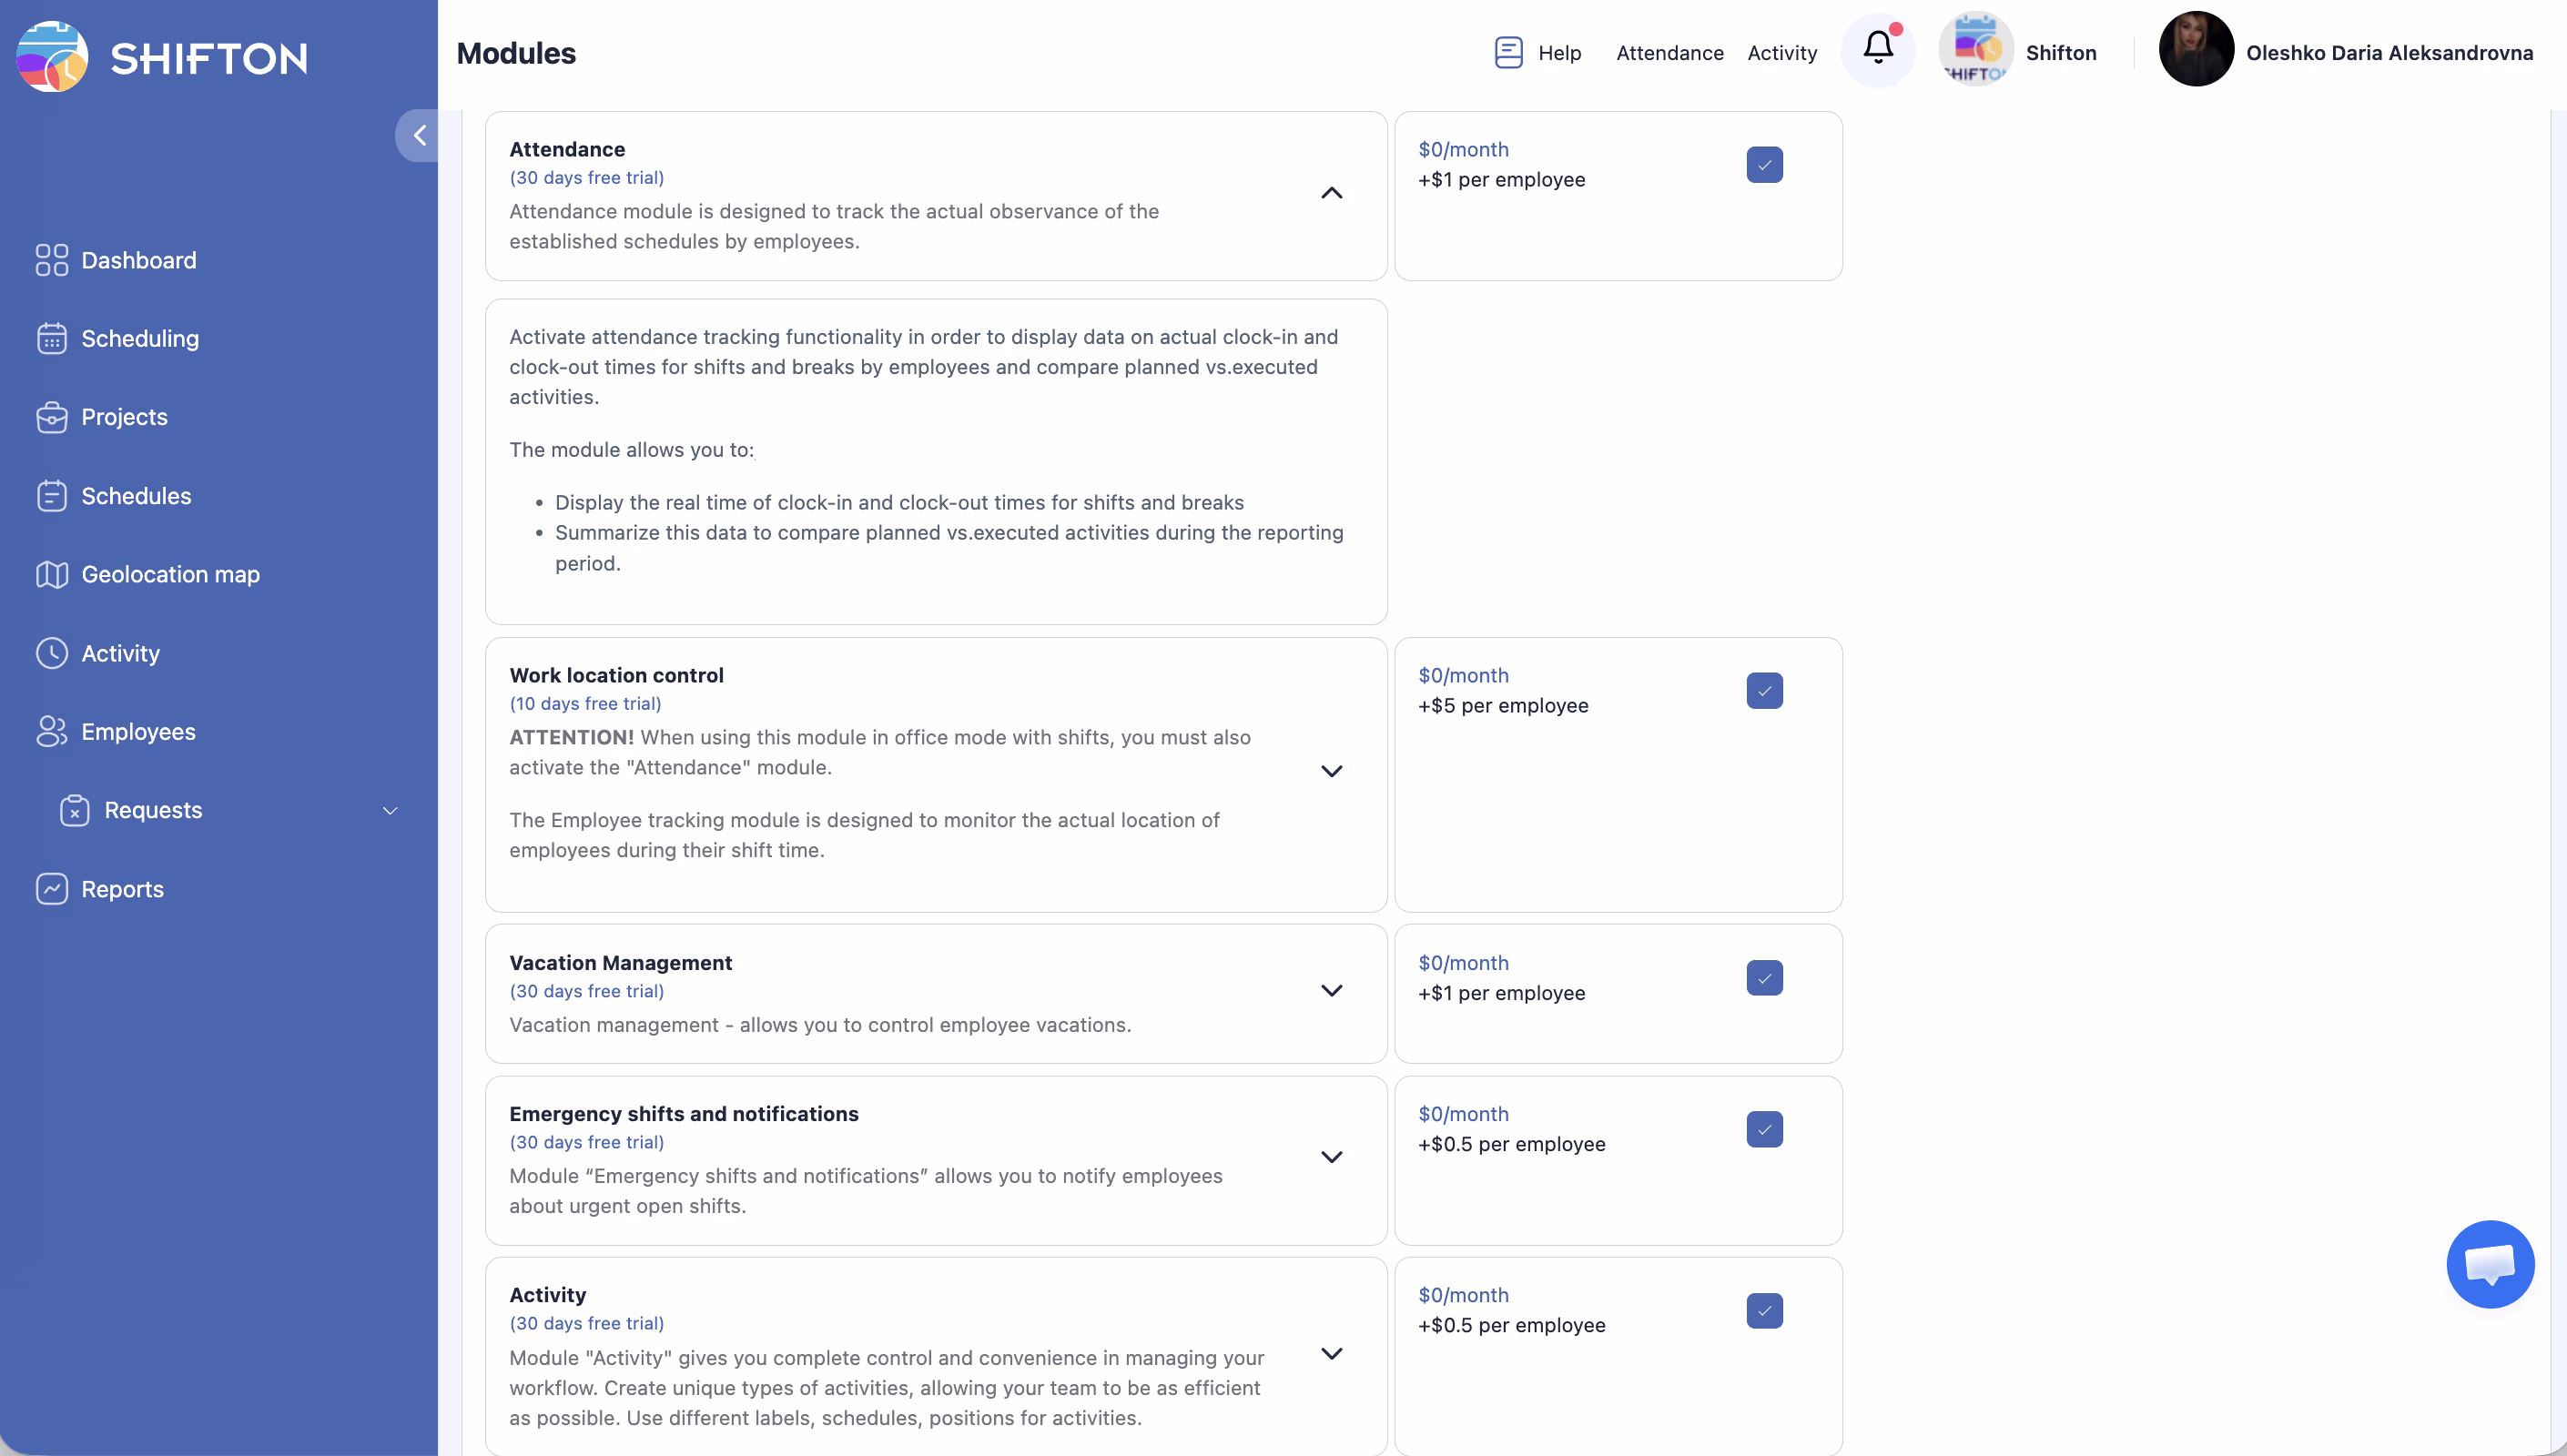Expand the Requests submenu in sidebar
The image size is (2567, 1456).
click(390, 811)
